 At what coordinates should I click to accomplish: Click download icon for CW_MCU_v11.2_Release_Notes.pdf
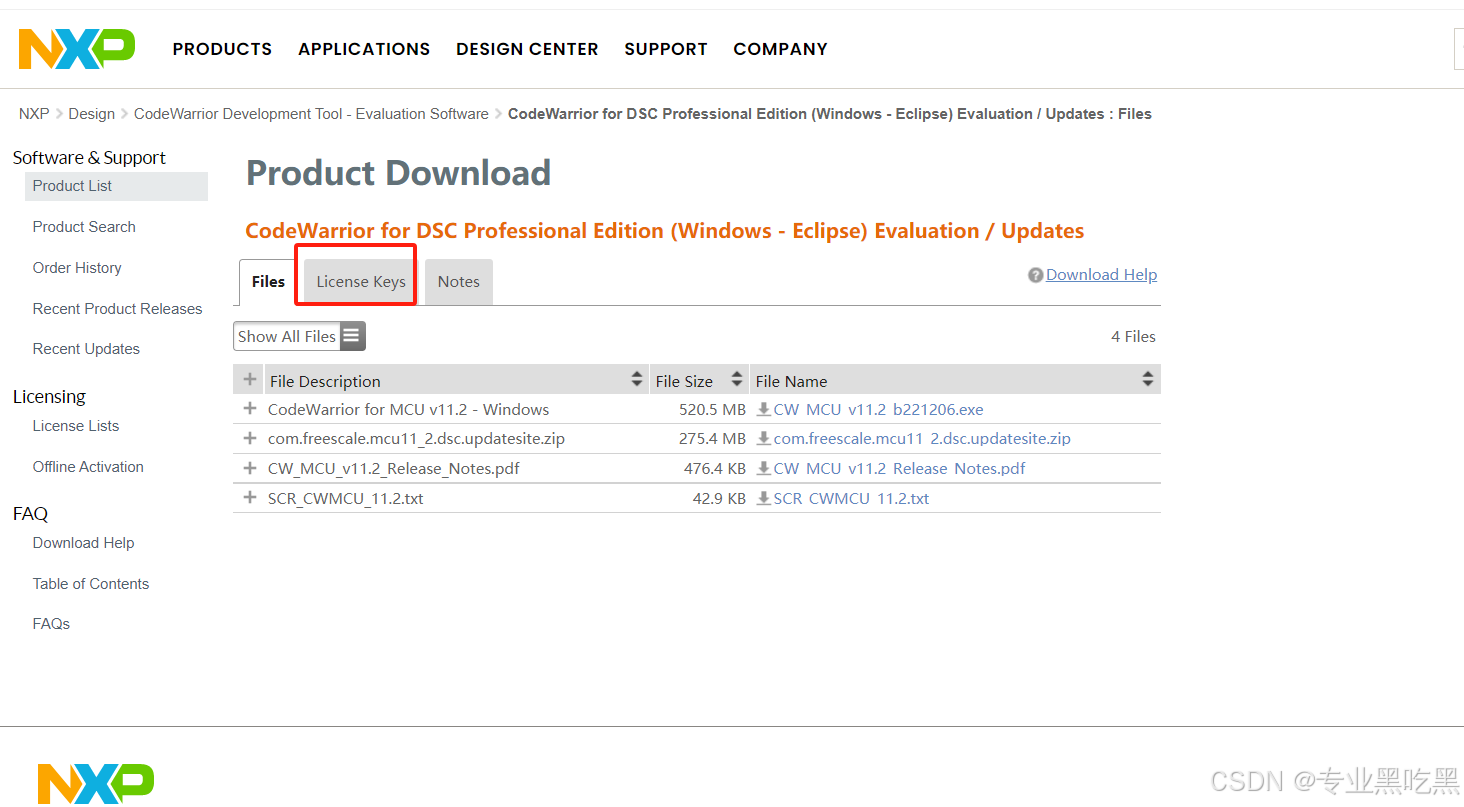tap(764, 468)
